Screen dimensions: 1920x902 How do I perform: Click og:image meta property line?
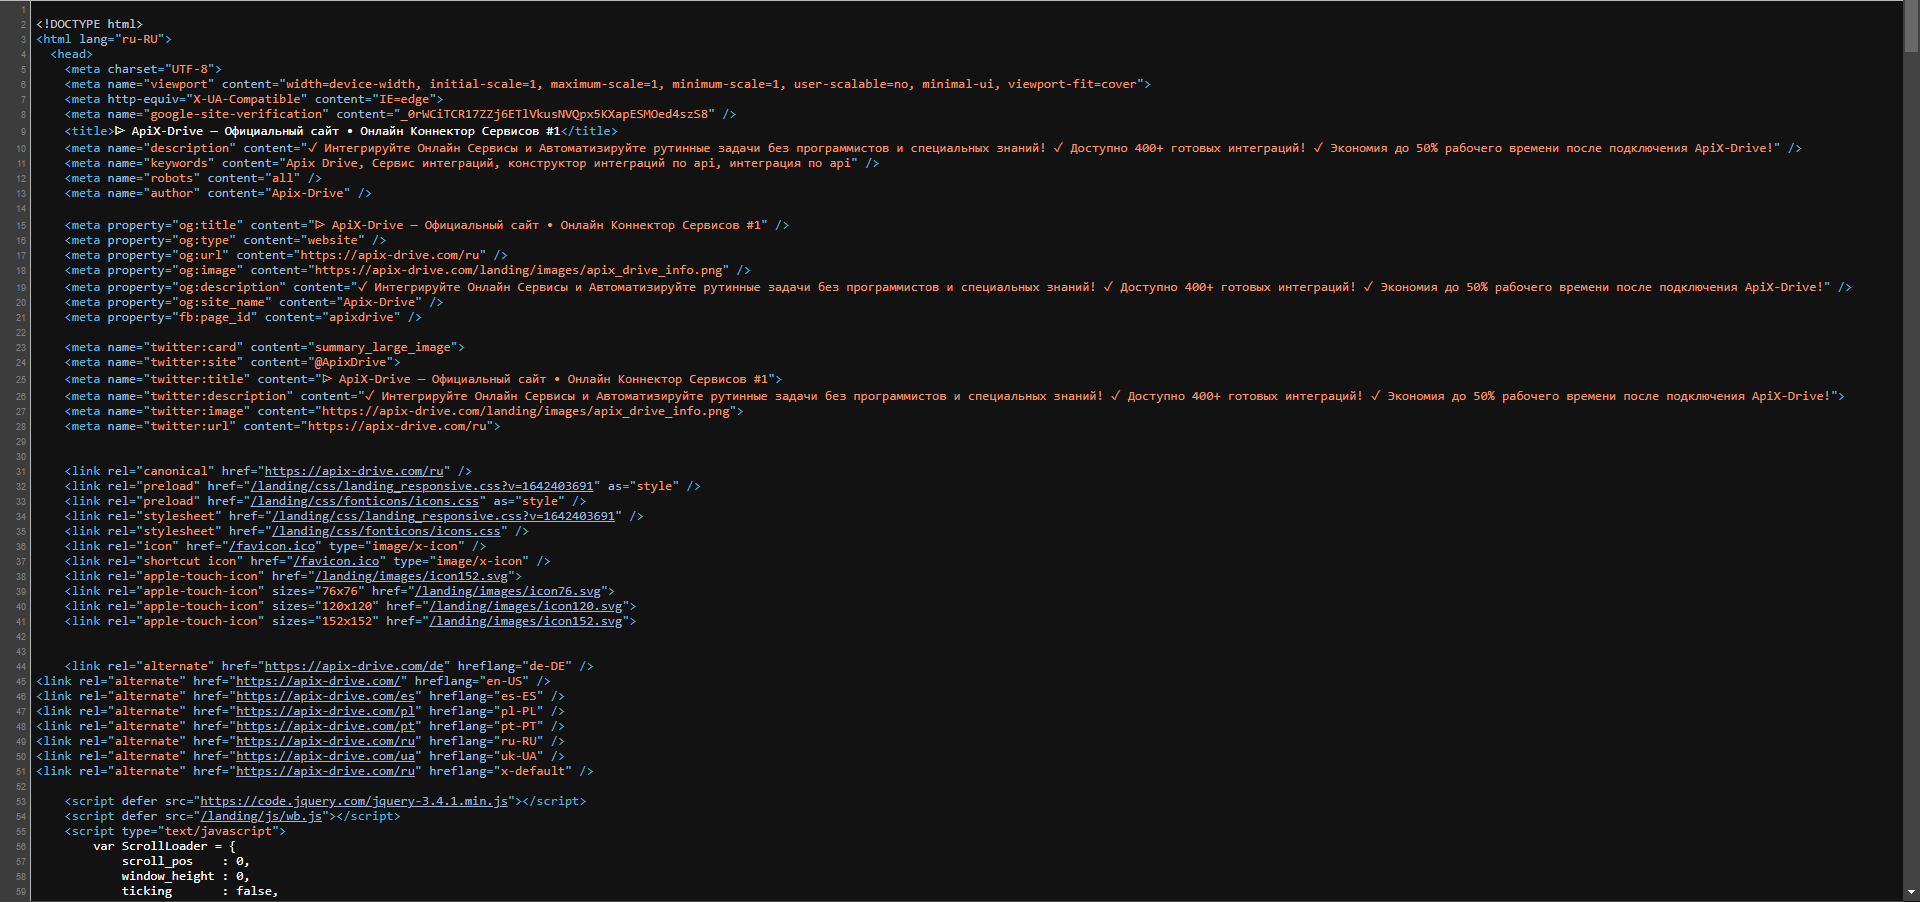pyautogui.click(x=408, y=270)
